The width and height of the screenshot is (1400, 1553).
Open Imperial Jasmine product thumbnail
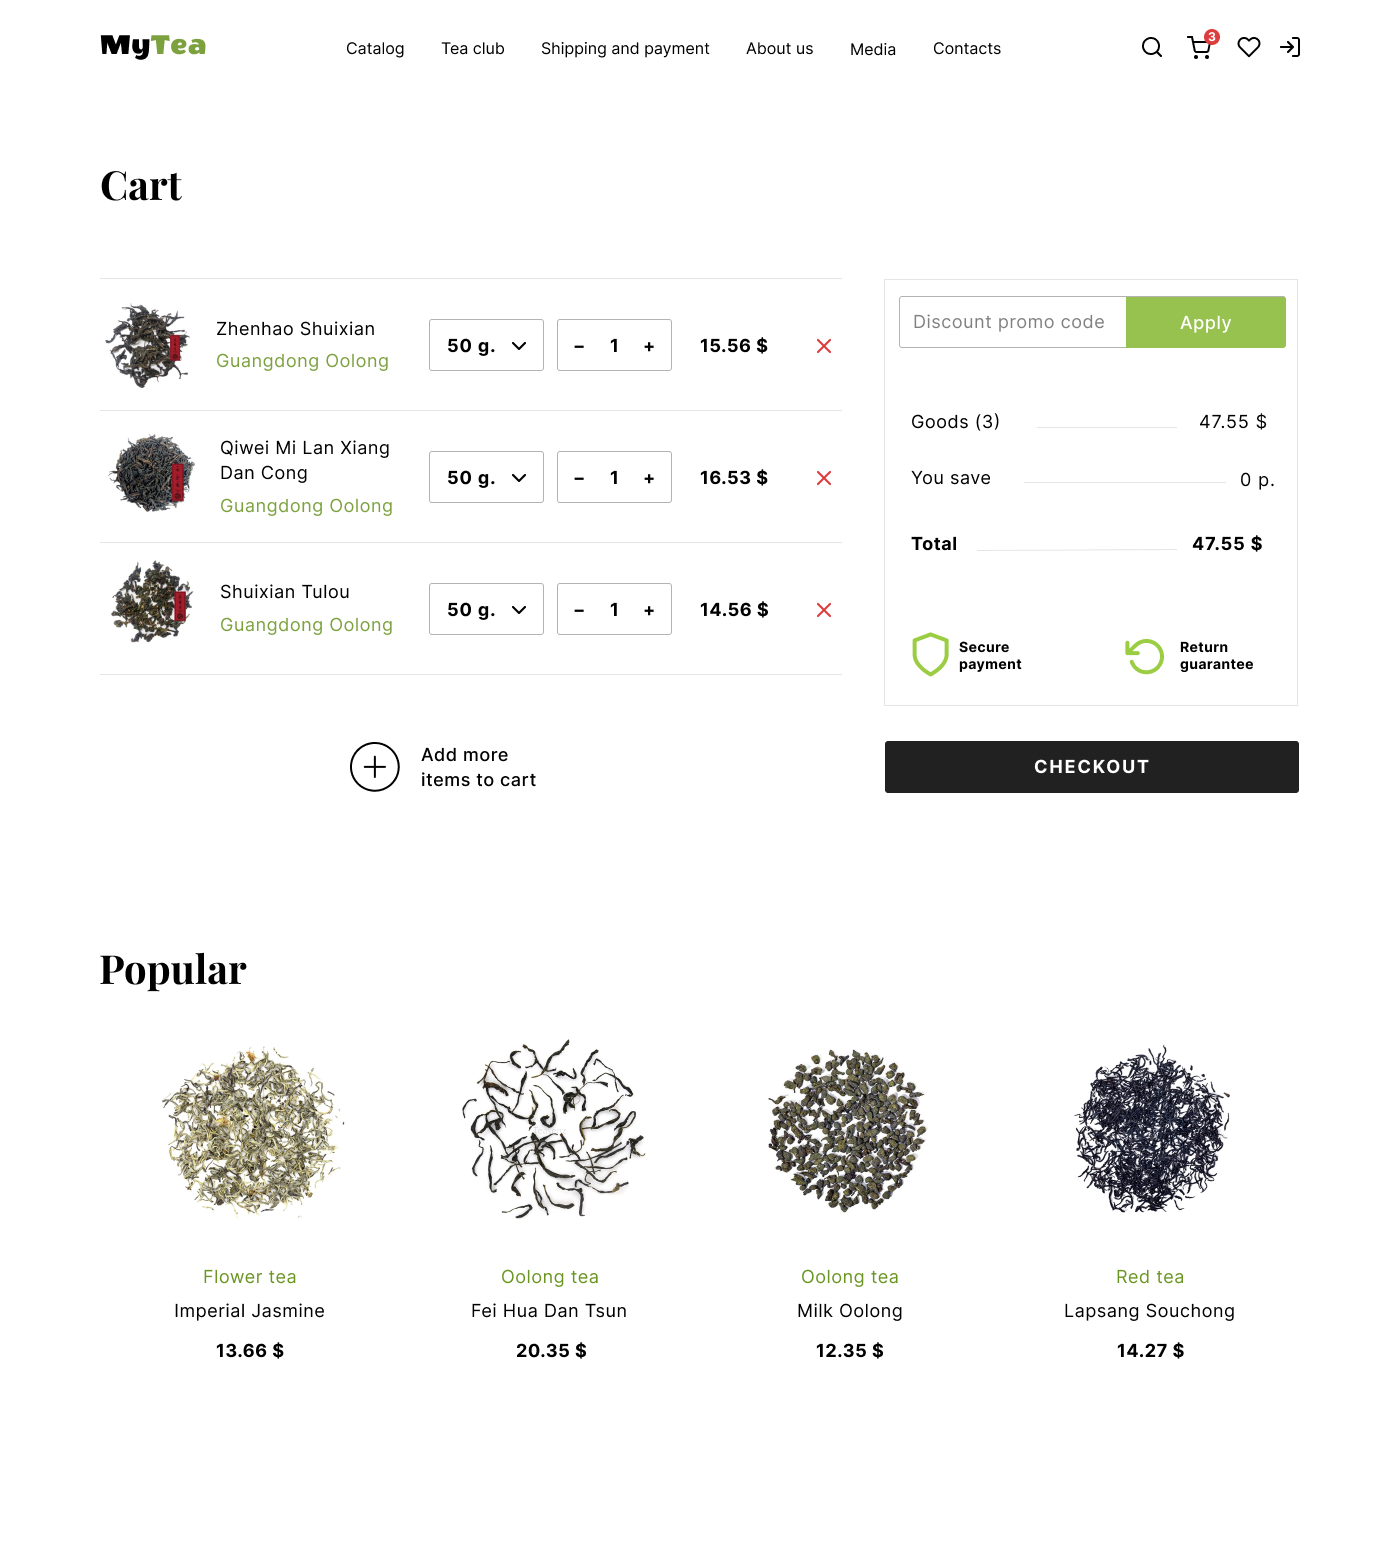(250, 1130)
